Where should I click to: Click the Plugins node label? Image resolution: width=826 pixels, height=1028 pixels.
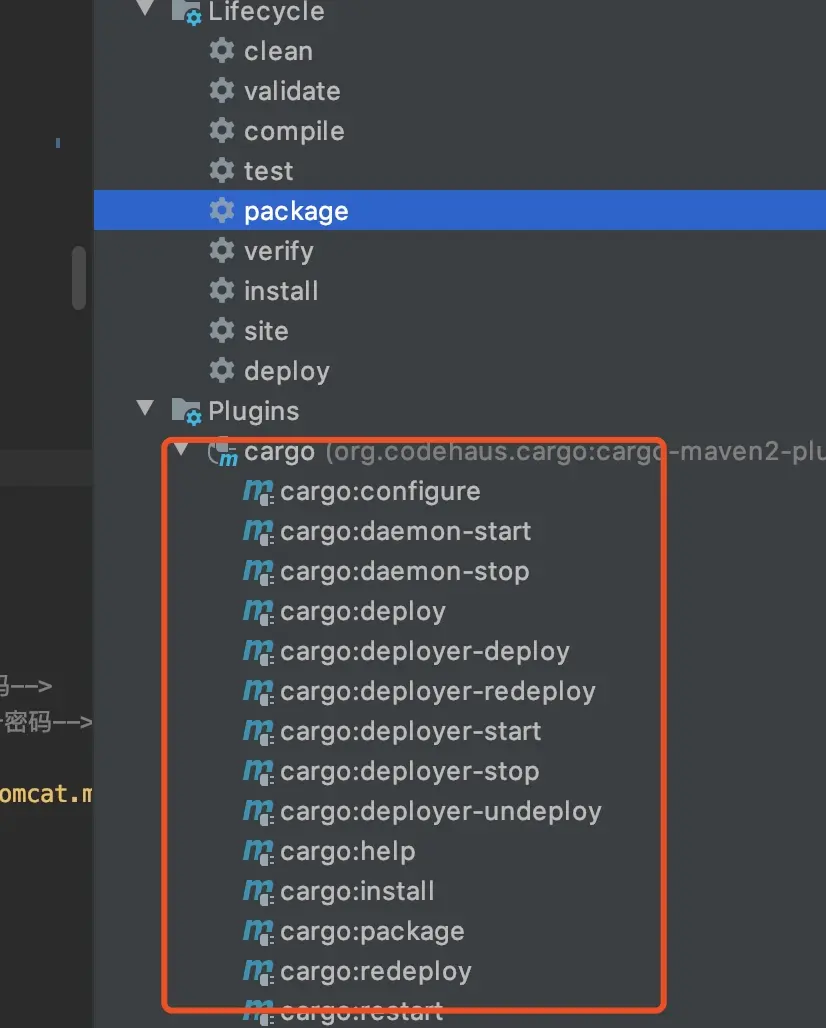coord(254,412)
